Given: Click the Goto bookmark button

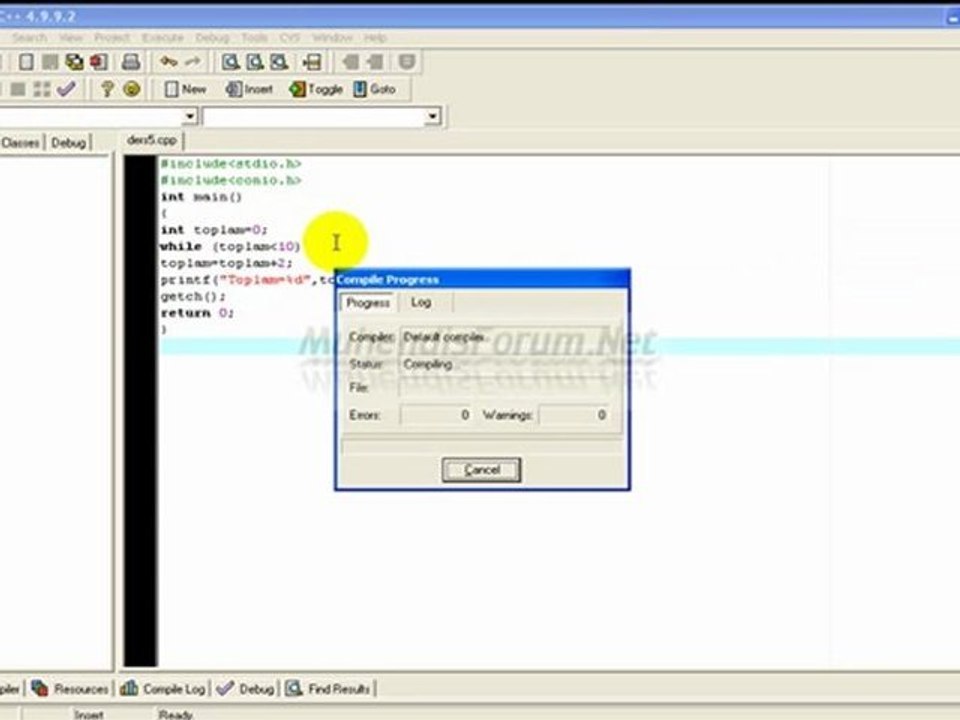Looking at the screenshot, I should (x=375, y=89).
